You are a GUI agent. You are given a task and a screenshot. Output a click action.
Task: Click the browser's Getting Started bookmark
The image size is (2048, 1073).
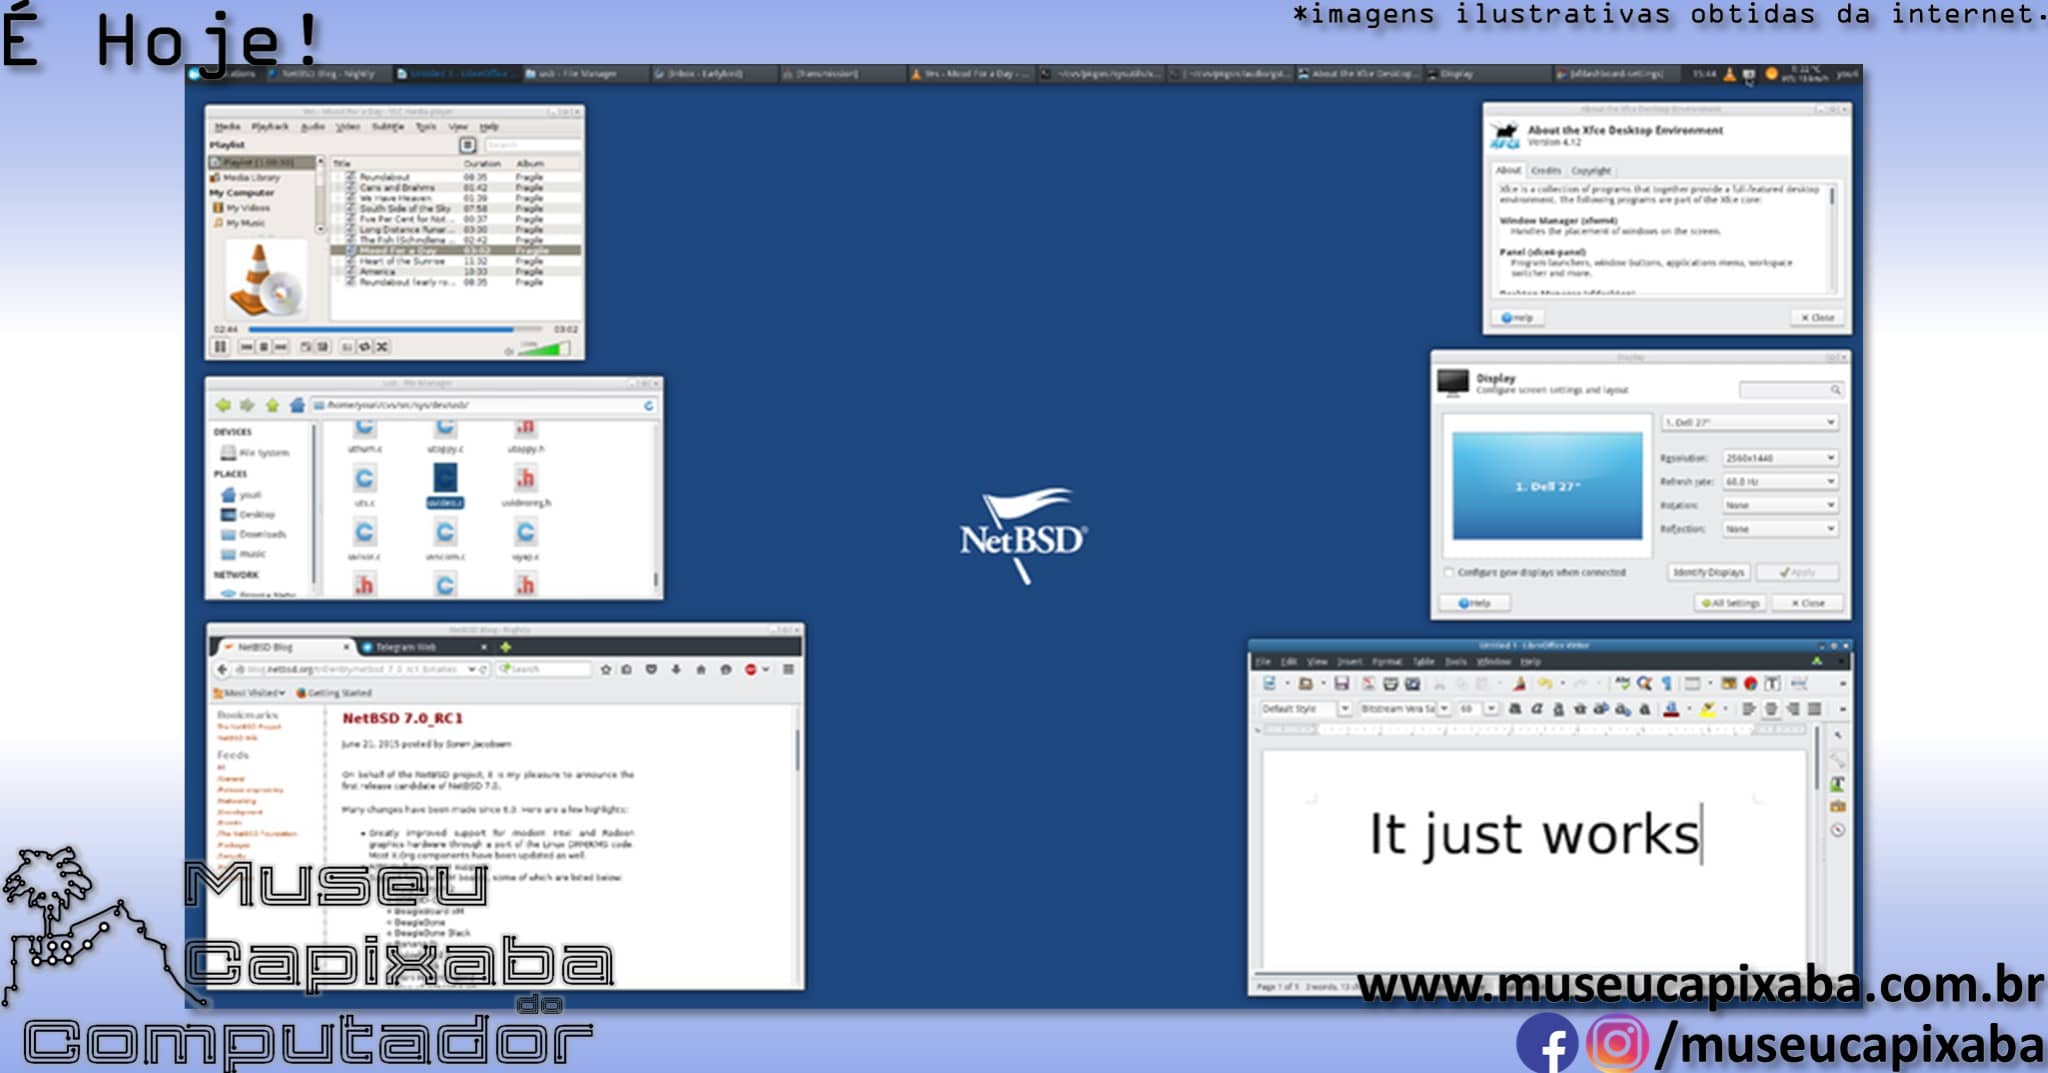[x=334, y=693]
